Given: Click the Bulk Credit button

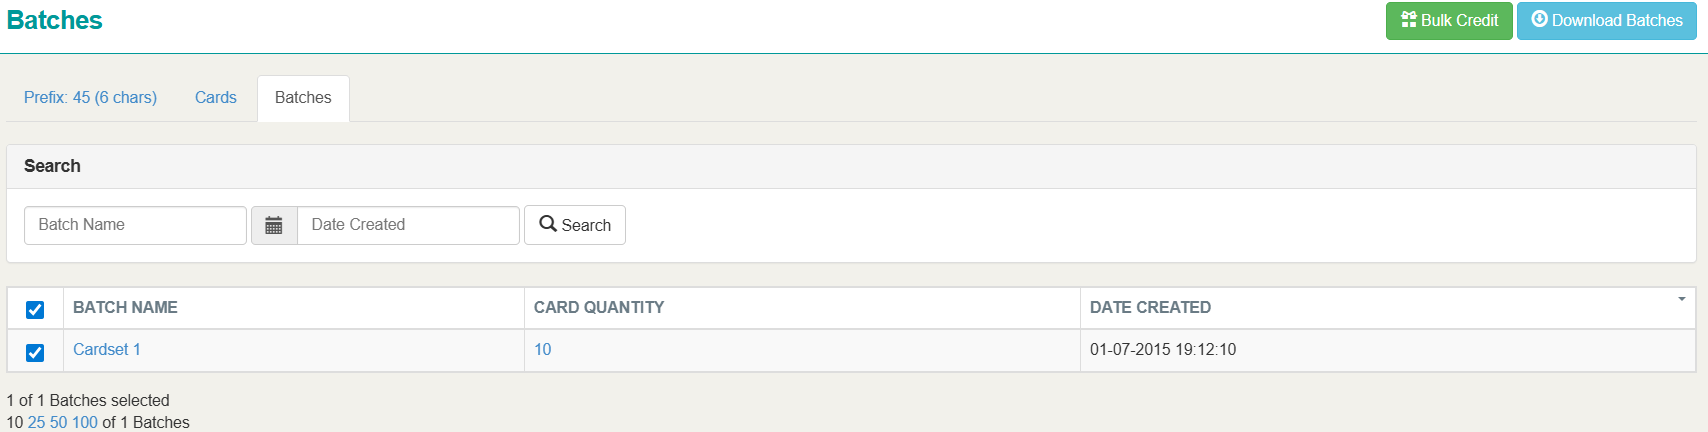Looking at the screenshot, I should 1448,21.
